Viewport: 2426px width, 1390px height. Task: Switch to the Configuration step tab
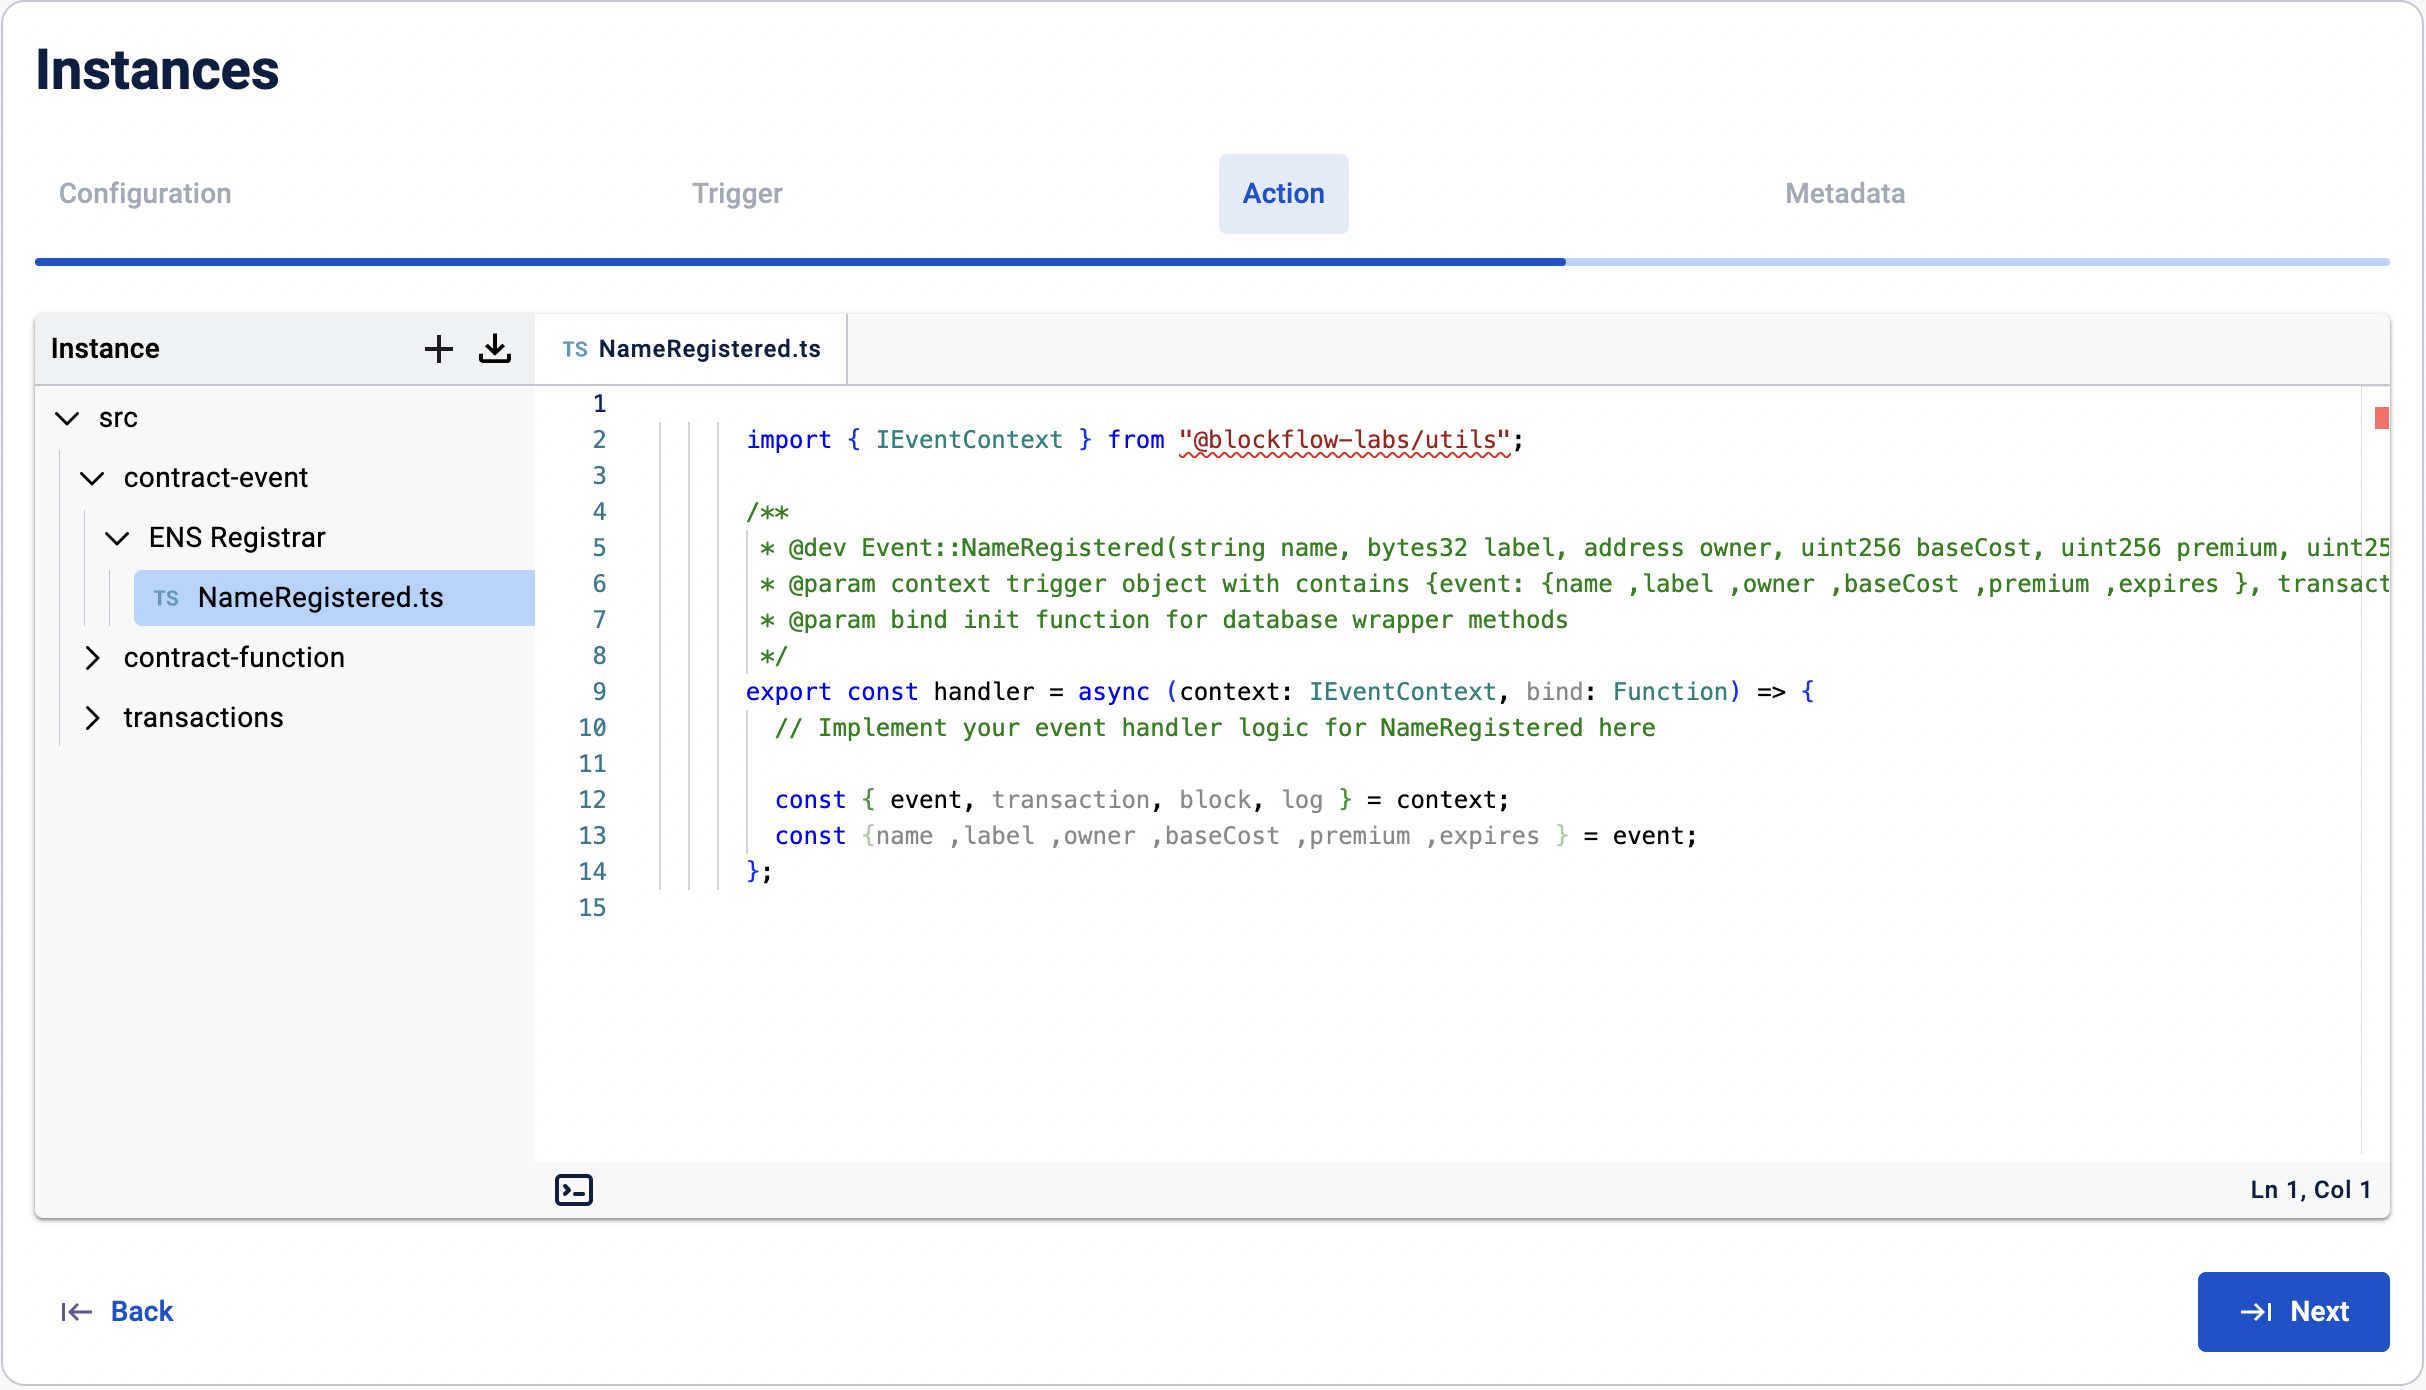(145, 194)
